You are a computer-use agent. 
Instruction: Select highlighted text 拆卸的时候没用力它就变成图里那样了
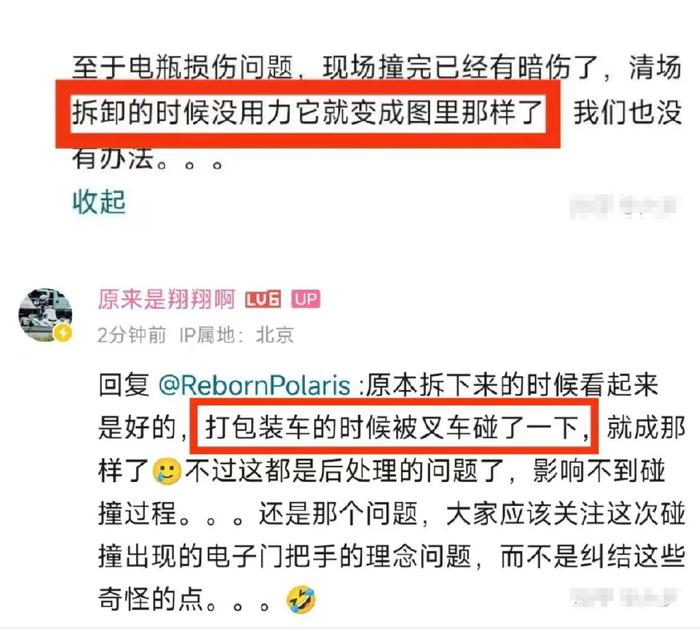308,112
